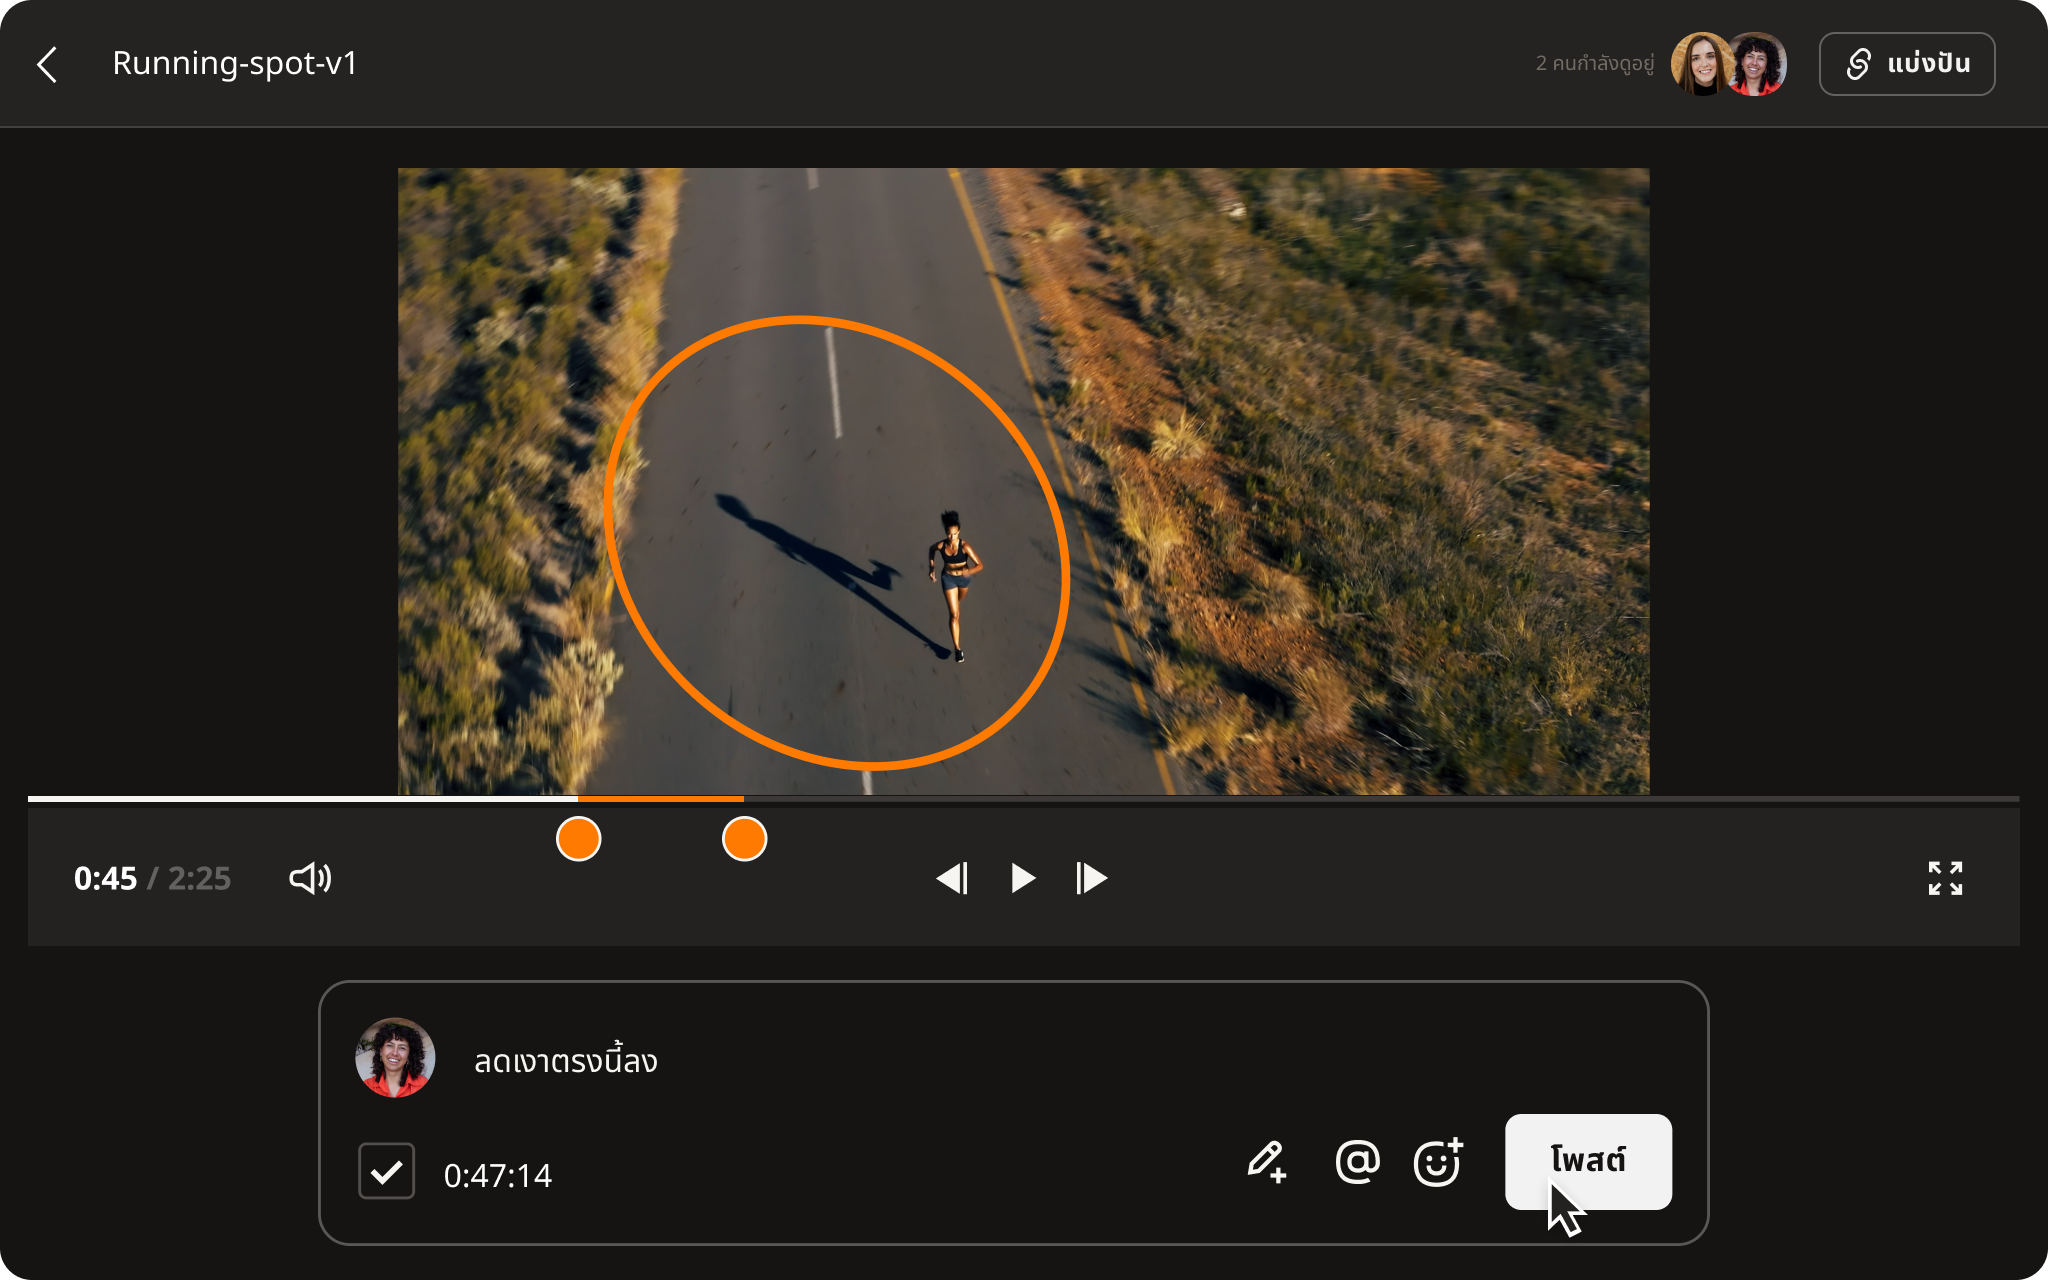The height and width of the screenshot is (1280, 2048).
Task: Play the video
Action: click(1022, 878)
